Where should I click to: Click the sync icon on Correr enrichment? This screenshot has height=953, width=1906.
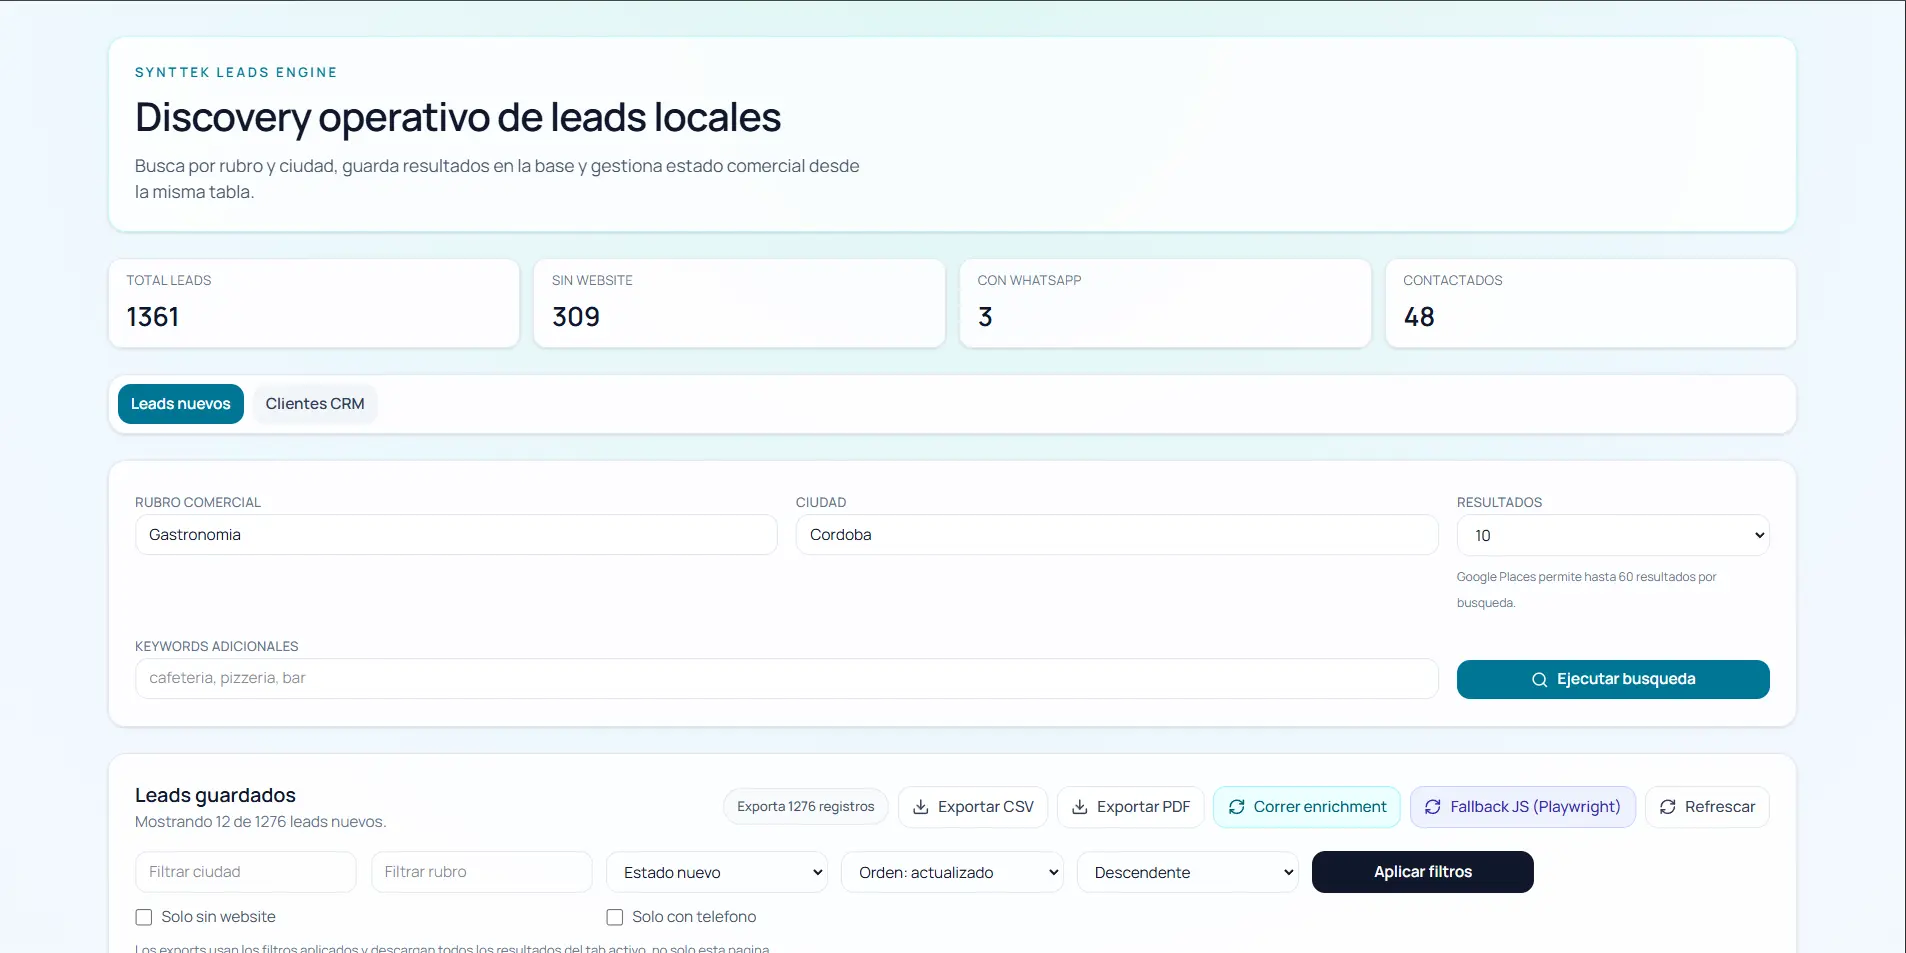coord(1237,807)
